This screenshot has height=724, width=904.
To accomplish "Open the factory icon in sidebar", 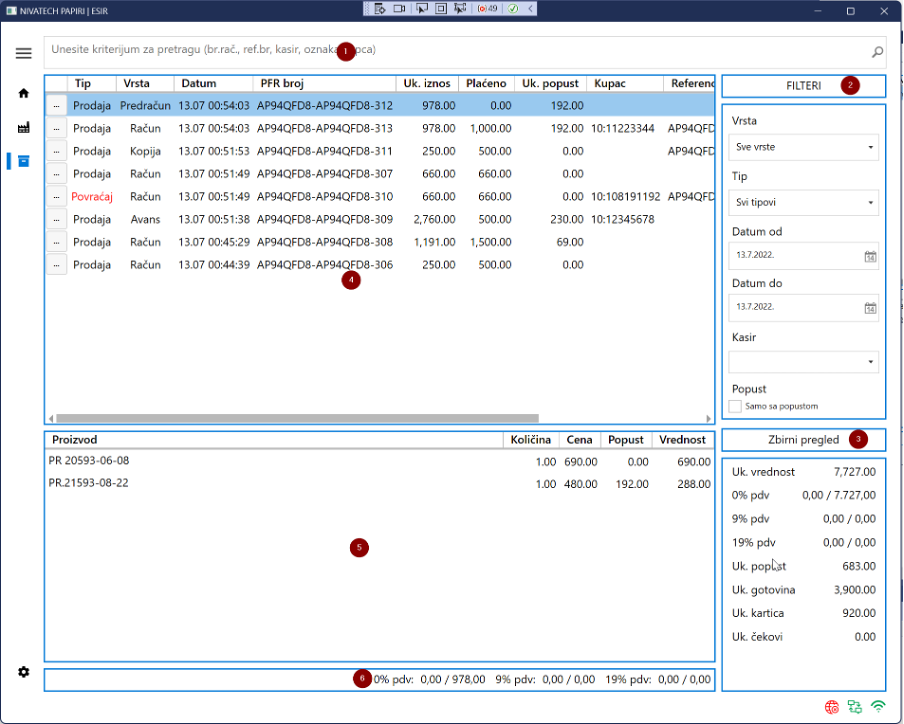I will tap(24, 127).
